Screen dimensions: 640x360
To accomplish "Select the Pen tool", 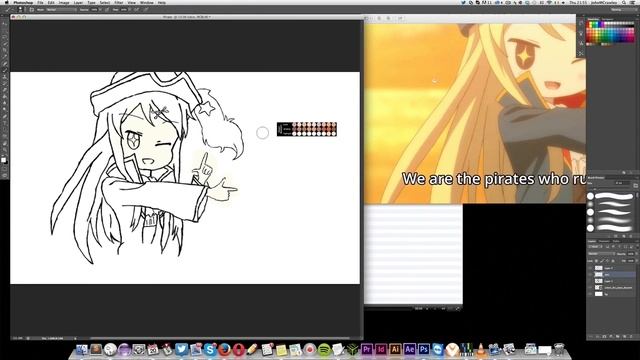I will coord(4,117).
